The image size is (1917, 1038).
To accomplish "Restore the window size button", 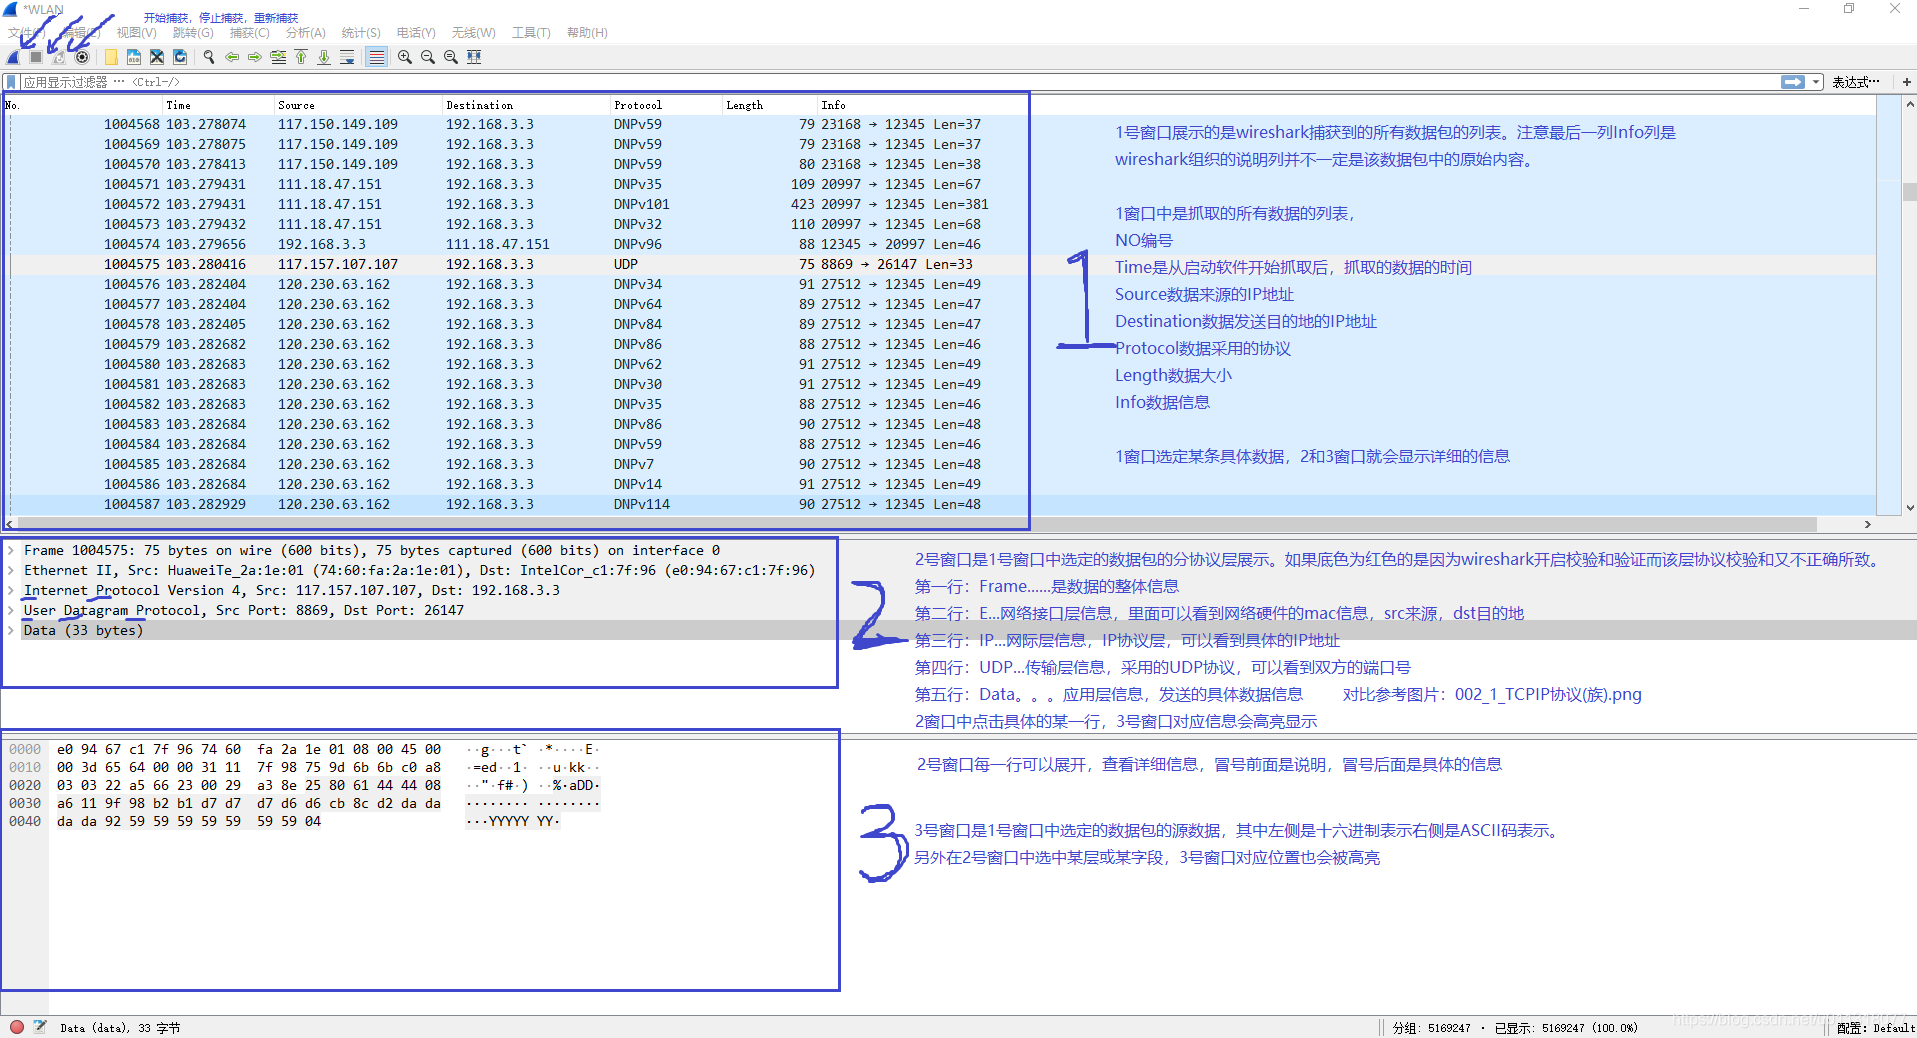I will pyautogui.click(x=1849, y=8).
